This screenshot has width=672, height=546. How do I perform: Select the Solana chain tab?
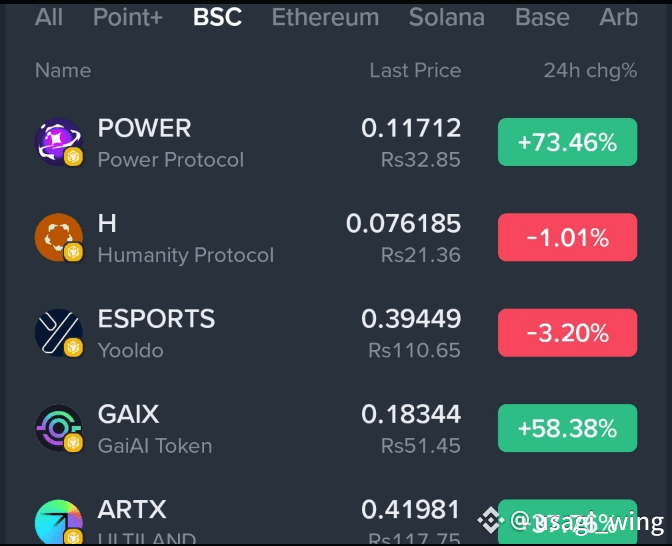point(447,18)
